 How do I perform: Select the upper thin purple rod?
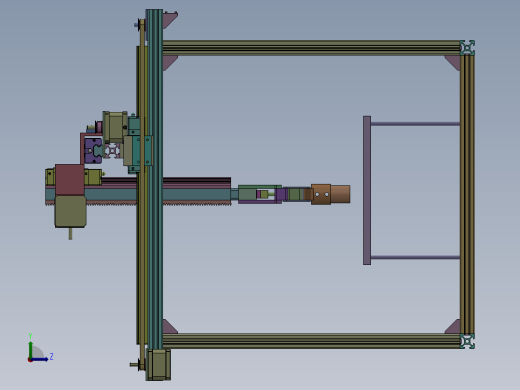(x=415, y=124)
